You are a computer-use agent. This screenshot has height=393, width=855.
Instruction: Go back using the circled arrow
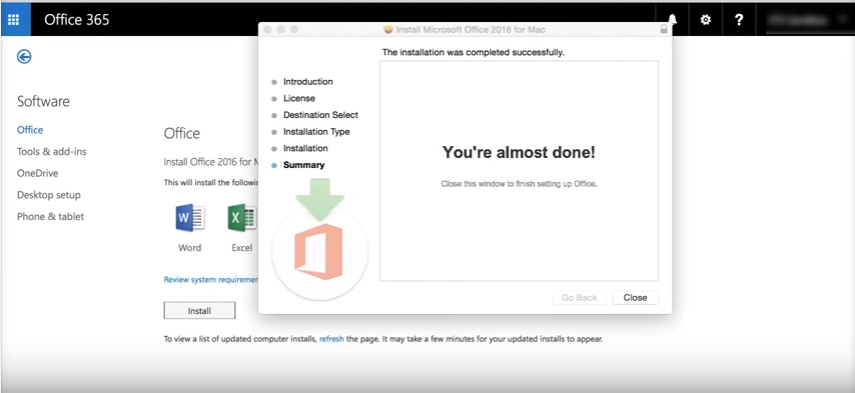(x=24, y=56)
